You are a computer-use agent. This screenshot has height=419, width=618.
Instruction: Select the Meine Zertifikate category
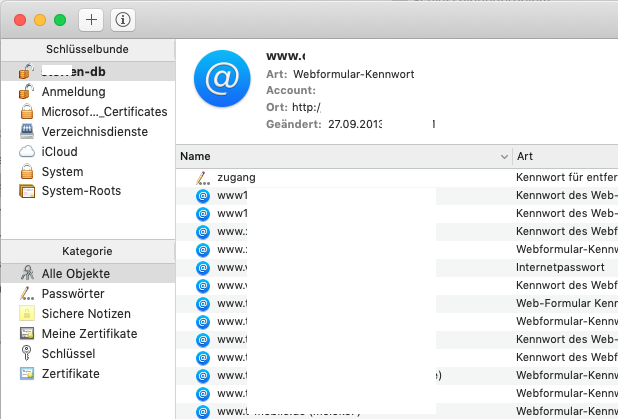(x=88, y=334)
